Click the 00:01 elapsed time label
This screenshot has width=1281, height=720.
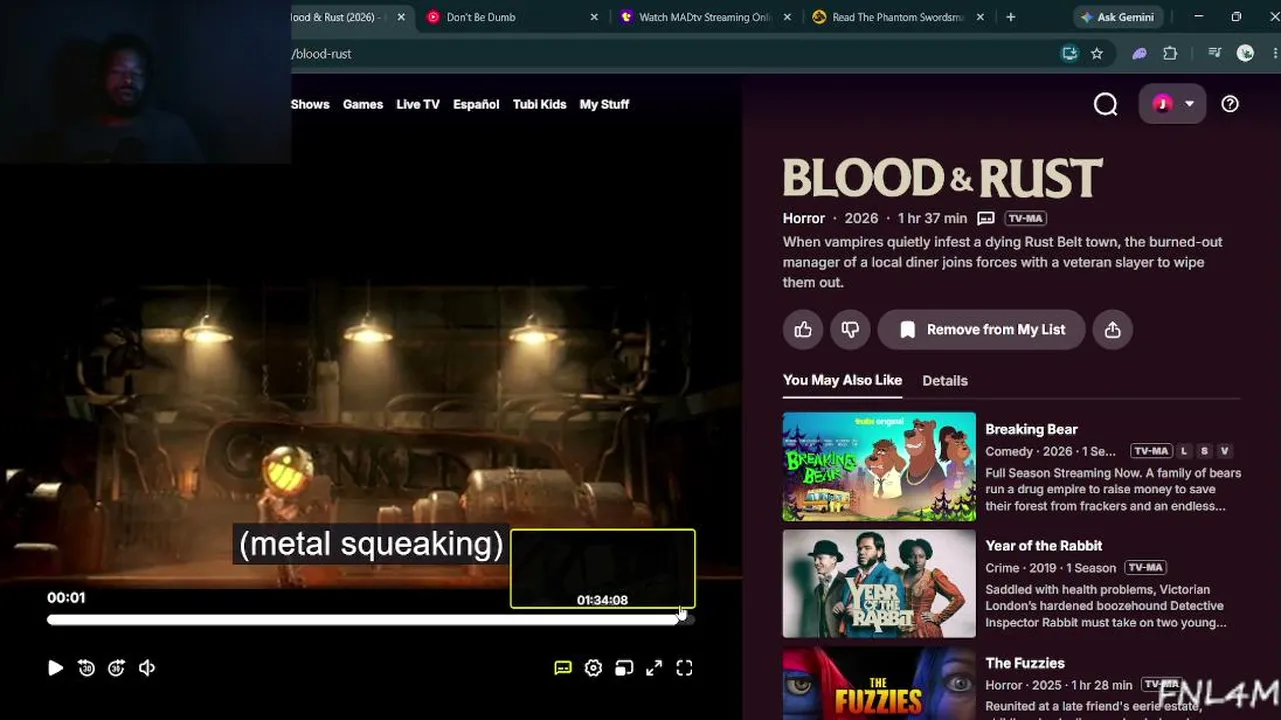[x=66, y=598]
